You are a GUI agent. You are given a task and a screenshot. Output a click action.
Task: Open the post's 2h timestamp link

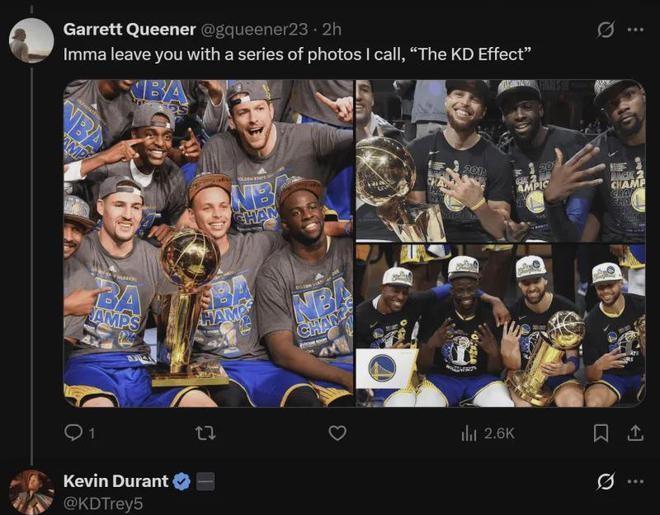pos(332,29)
